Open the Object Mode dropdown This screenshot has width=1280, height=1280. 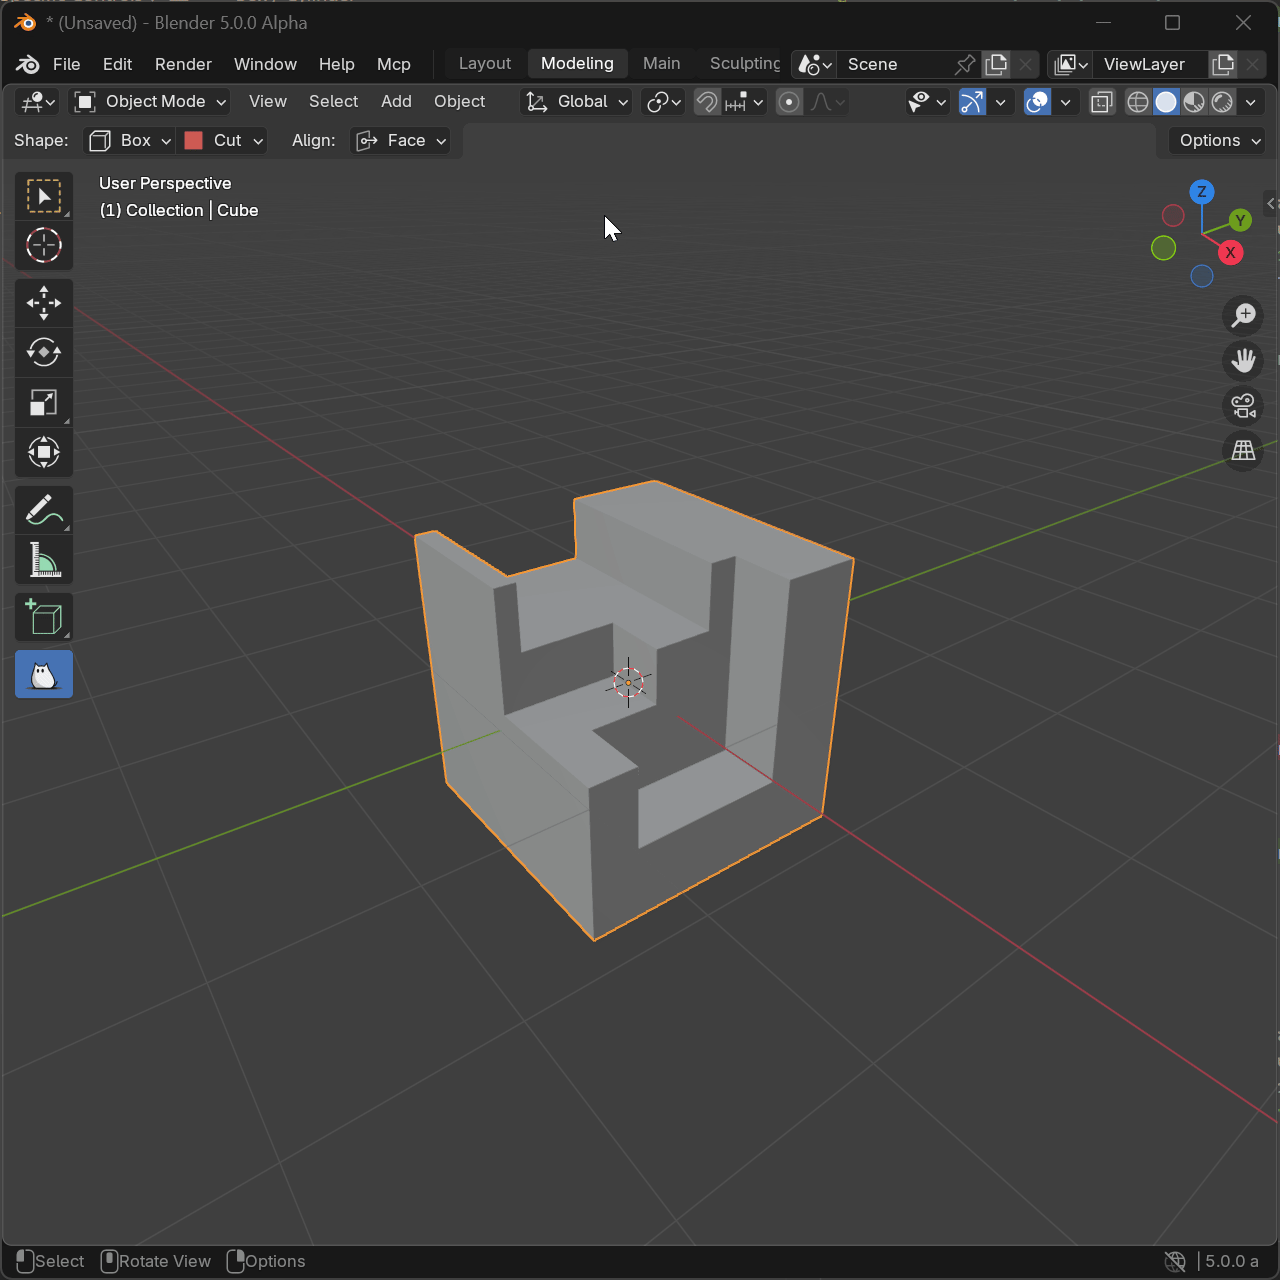[151, 102]
